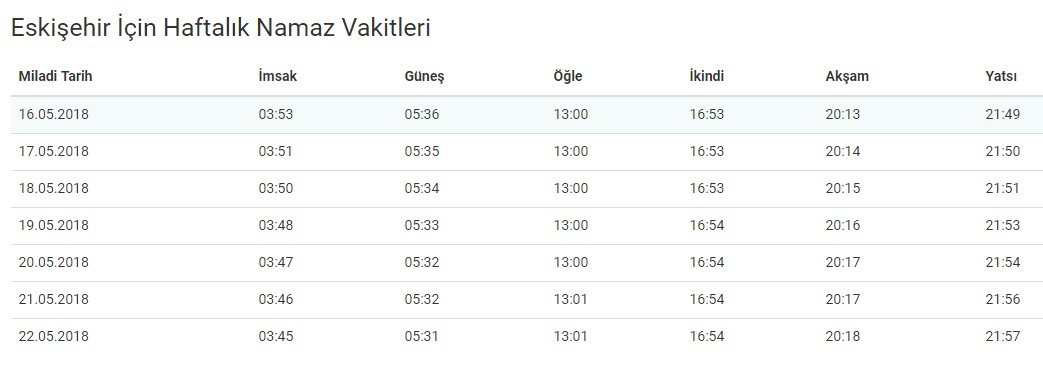Click İmsak time 03:53
The height and width of the screenshot is (366, 1043).
point(275,114)
